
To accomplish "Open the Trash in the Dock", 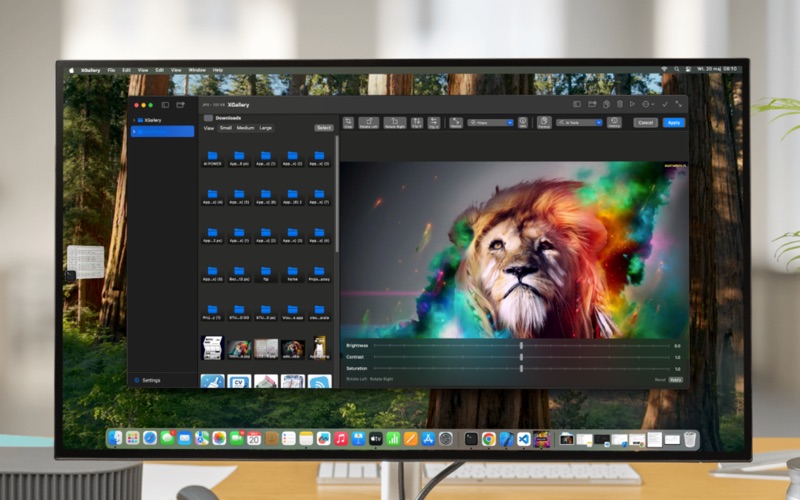I will pos(690,439).
